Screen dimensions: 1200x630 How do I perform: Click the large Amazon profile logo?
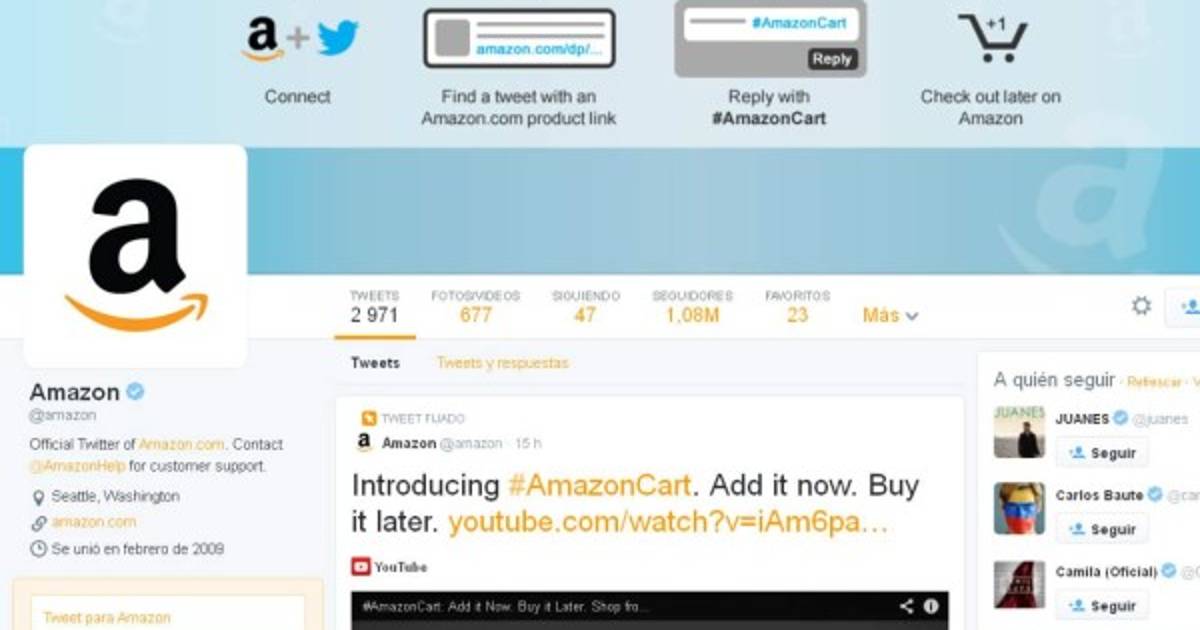click(x=135, y=256)
